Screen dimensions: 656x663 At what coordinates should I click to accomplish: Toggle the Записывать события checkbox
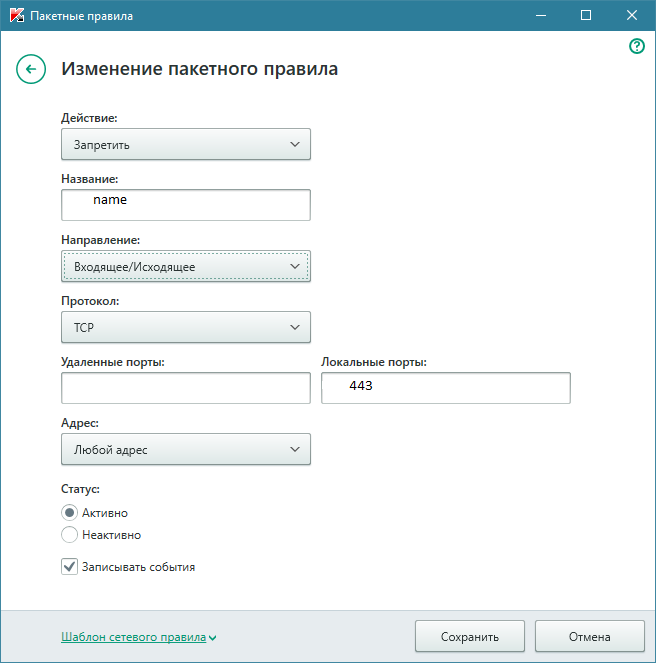coord(70,567)
